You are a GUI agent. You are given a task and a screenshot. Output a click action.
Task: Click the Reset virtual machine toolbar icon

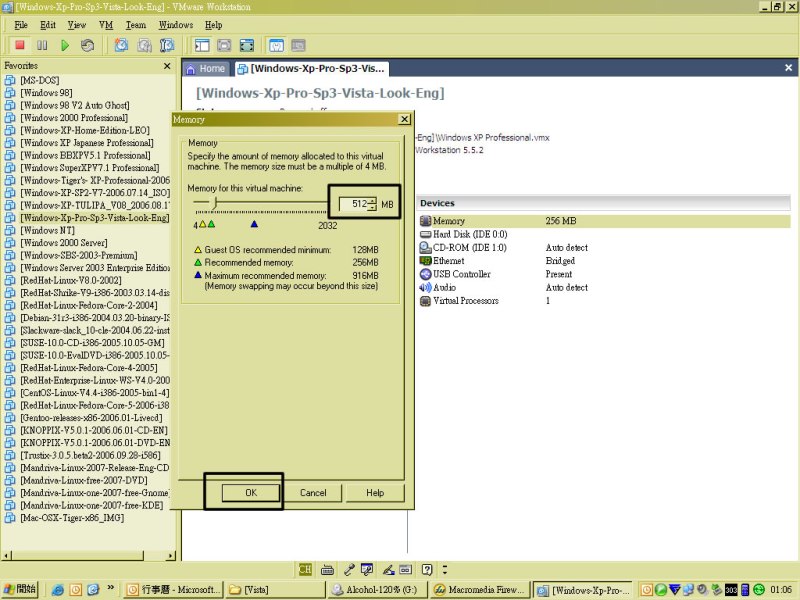click(88, 45)
